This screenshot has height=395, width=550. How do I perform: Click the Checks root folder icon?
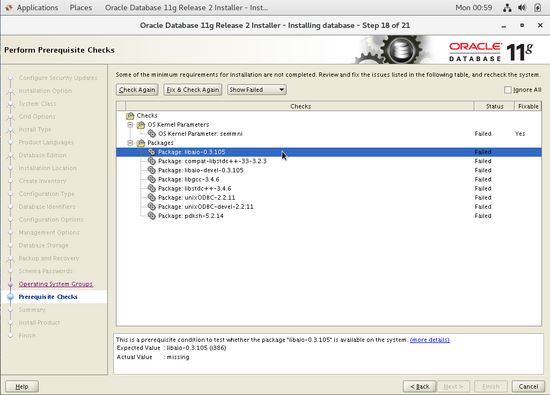pyautogui.click(x=130, y=115)
